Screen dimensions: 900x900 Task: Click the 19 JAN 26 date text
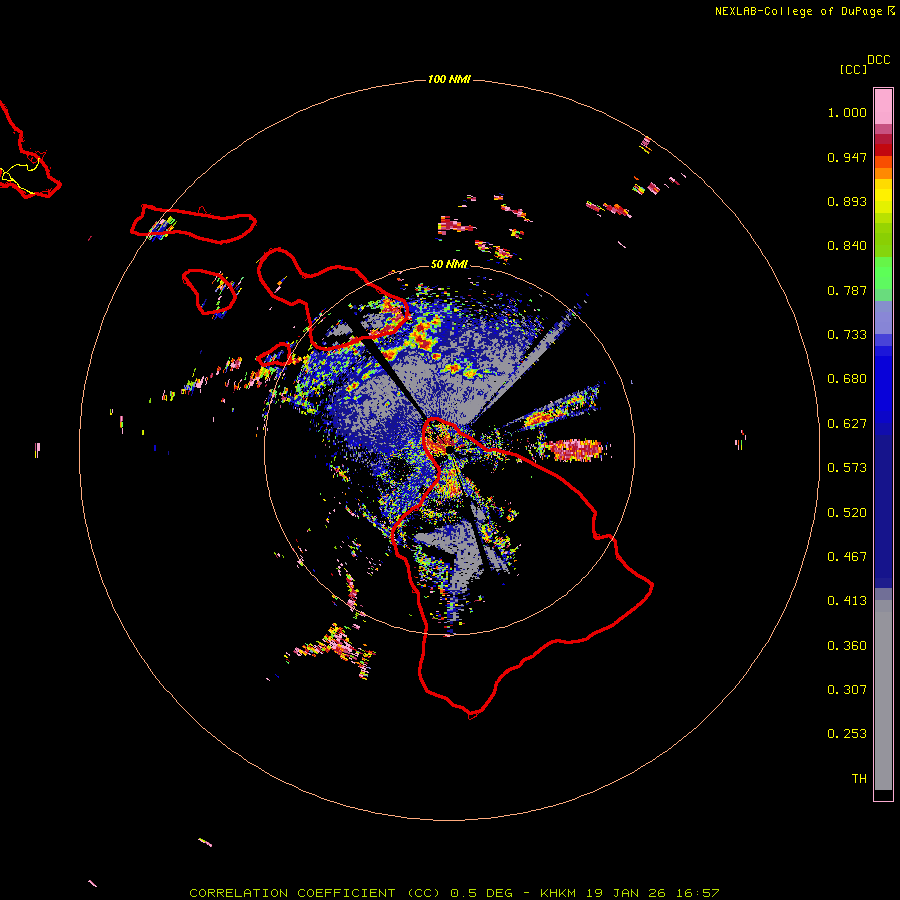(x=626, y=893)
